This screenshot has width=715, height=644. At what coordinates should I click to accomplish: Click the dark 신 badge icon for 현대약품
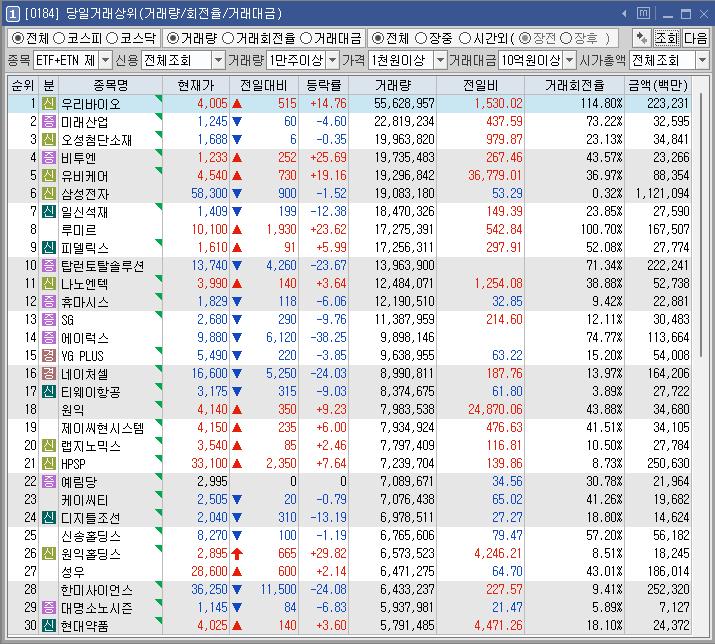pos(49,625)
